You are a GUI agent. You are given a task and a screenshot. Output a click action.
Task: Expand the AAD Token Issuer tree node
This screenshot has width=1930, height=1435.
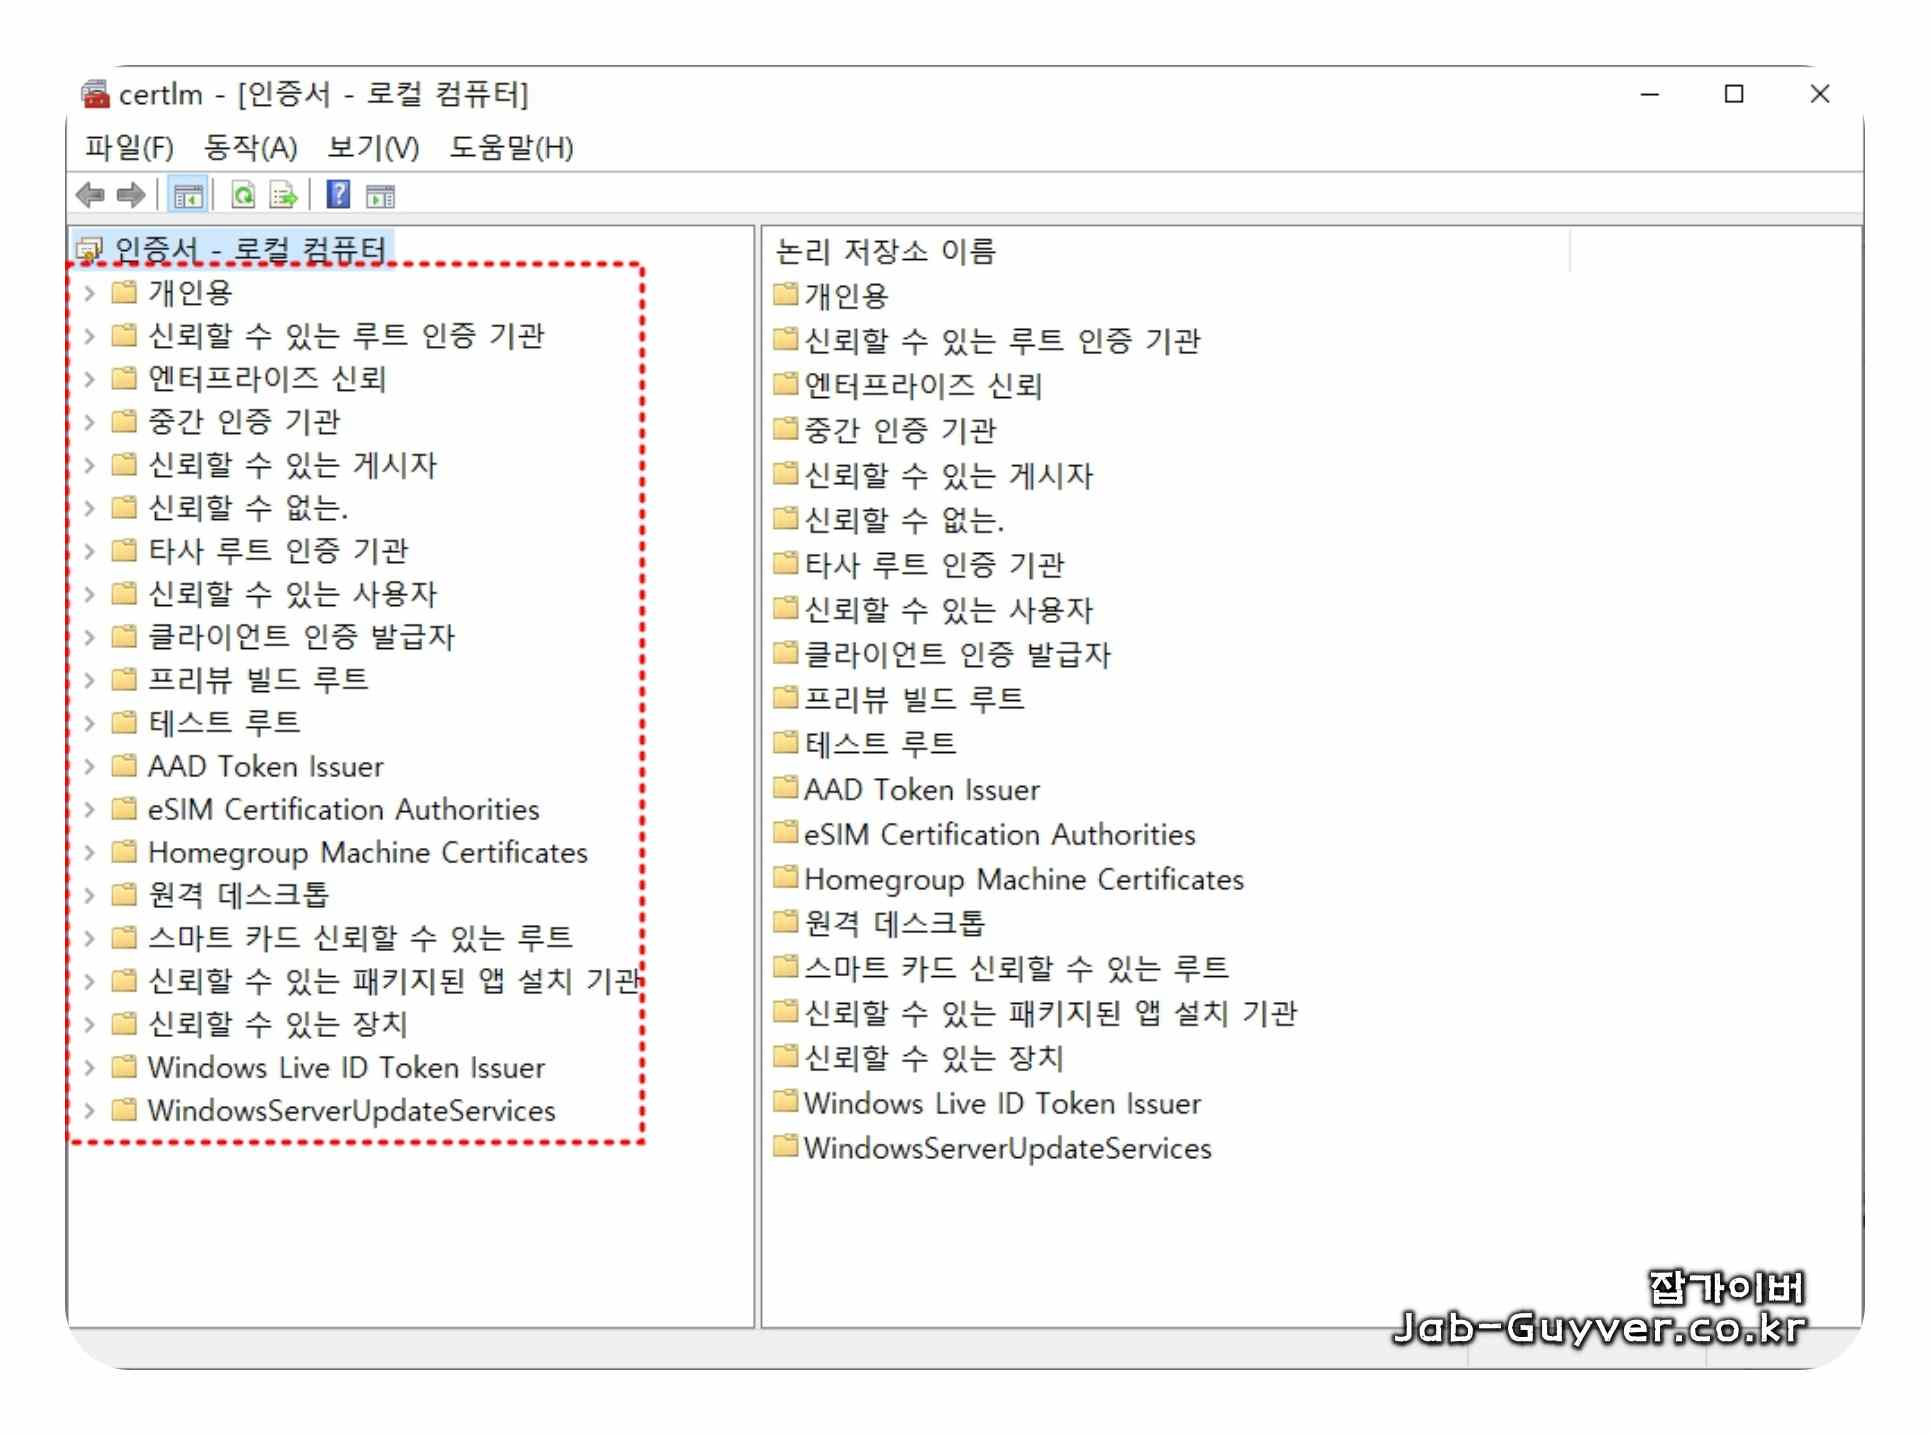pos(90,767)
